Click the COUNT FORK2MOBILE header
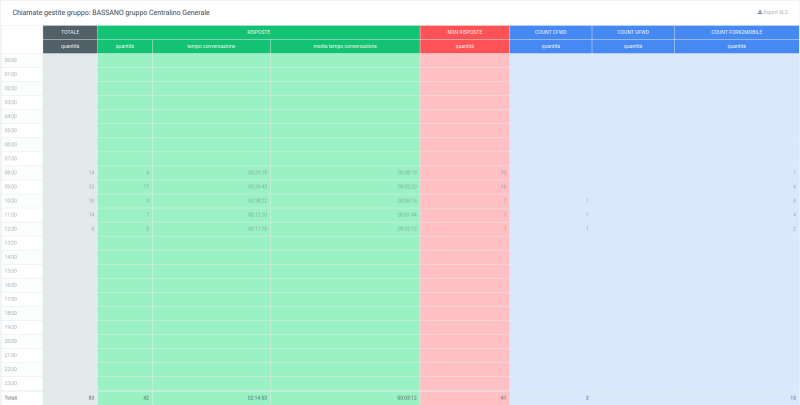This screenshot has width=800, height=405. 736,32
